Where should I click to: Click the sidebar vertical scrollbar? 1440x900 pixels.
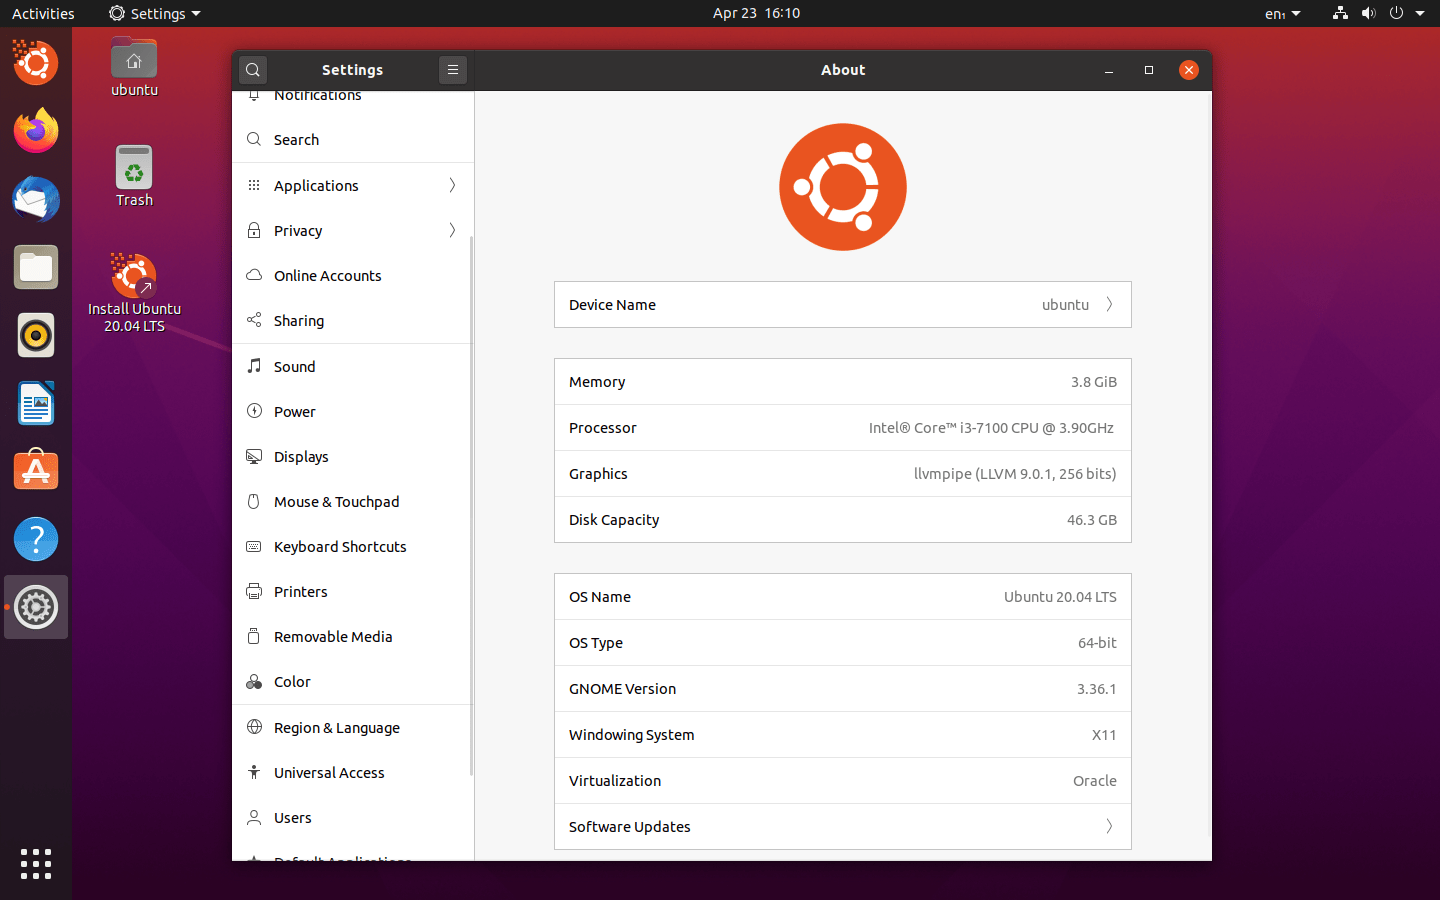point(471,505)
